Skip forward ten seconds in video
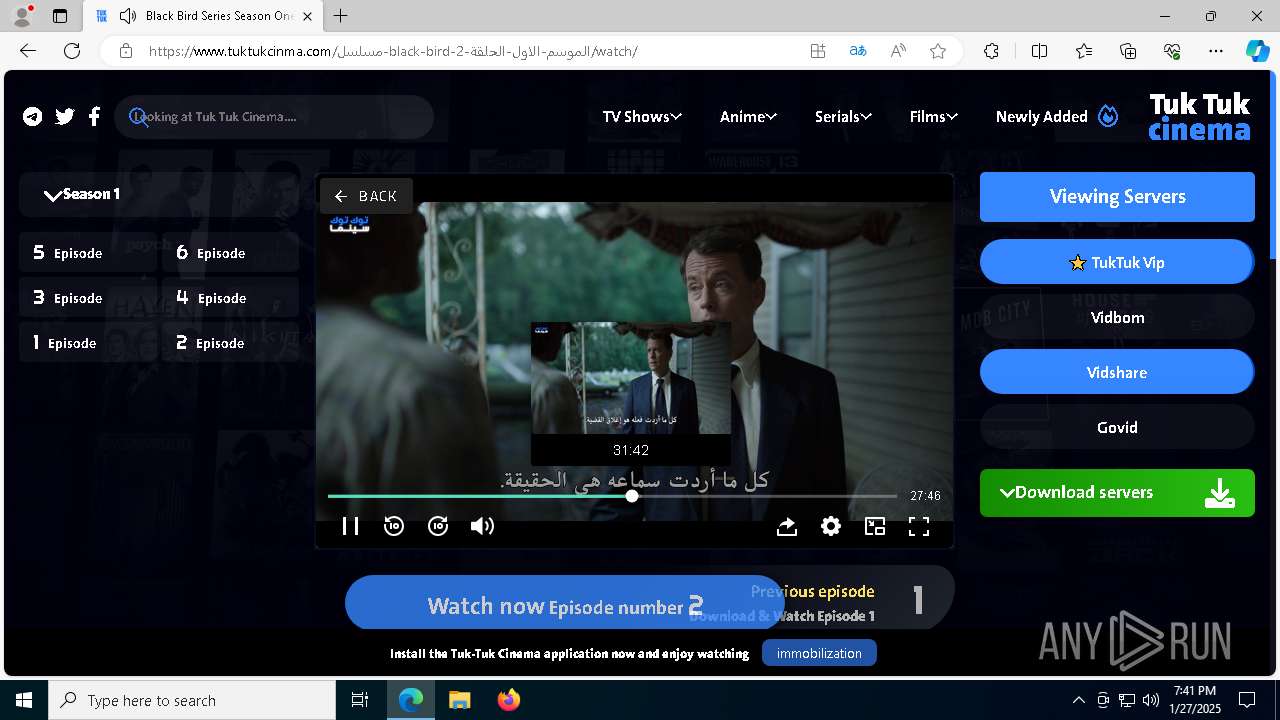The image size is (1280, 720). click(x=438, y=526)
